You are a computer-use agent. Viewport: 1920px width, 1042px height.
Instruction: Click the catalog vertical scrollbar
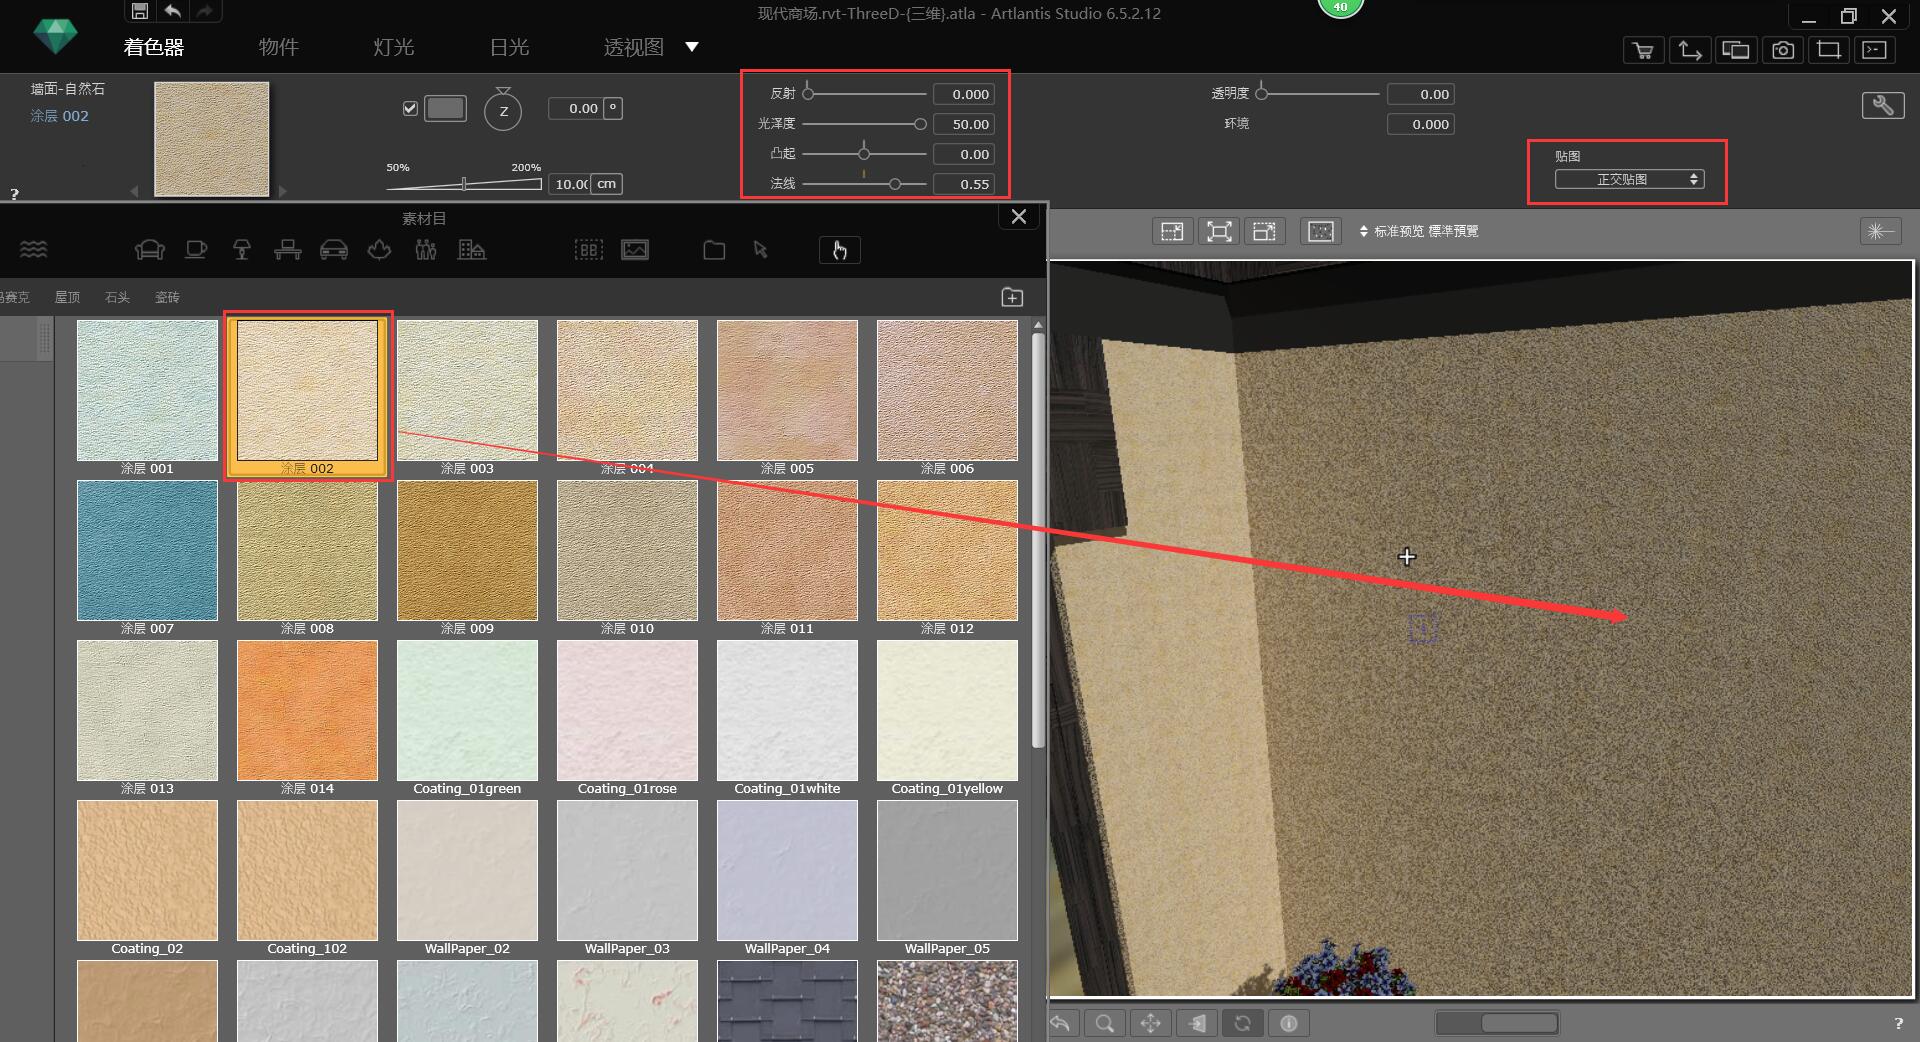[1038, 540]
